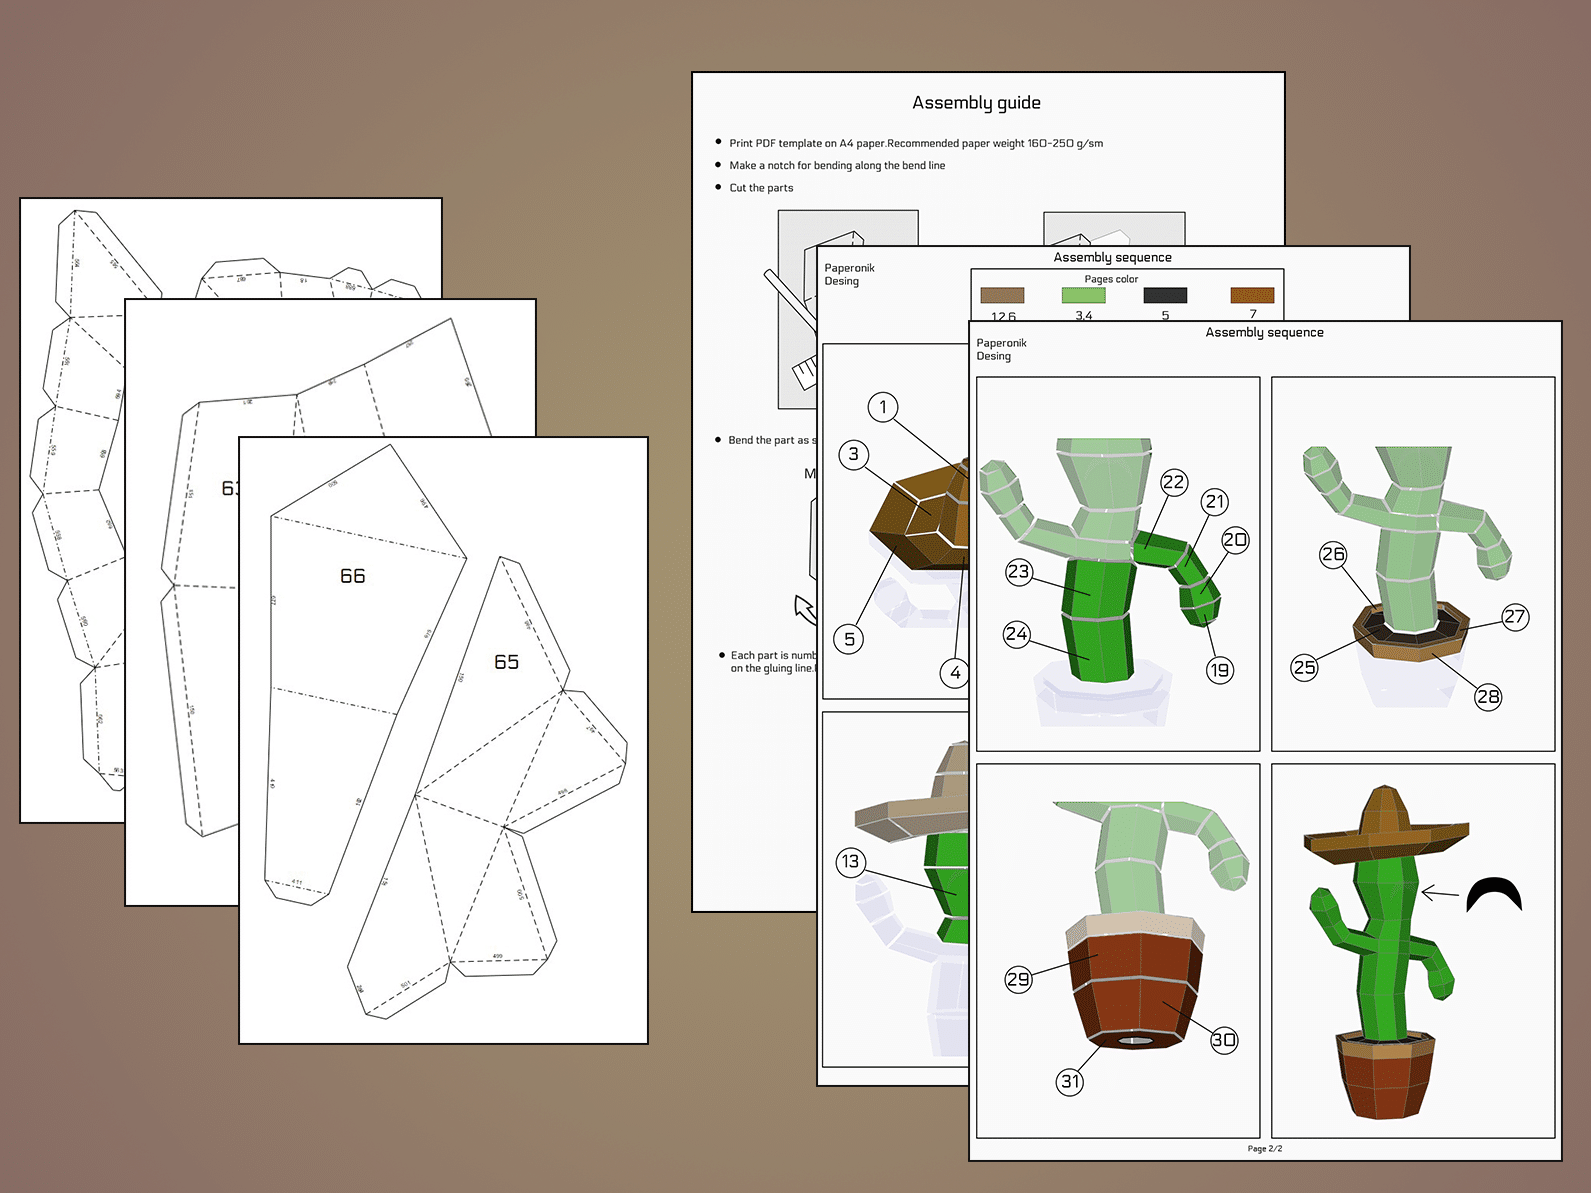Image resolution: width=1591 pixels, height=1193 pixels.
Task: Select the paper part numbered 66
Action: click(x=352, y=576)
